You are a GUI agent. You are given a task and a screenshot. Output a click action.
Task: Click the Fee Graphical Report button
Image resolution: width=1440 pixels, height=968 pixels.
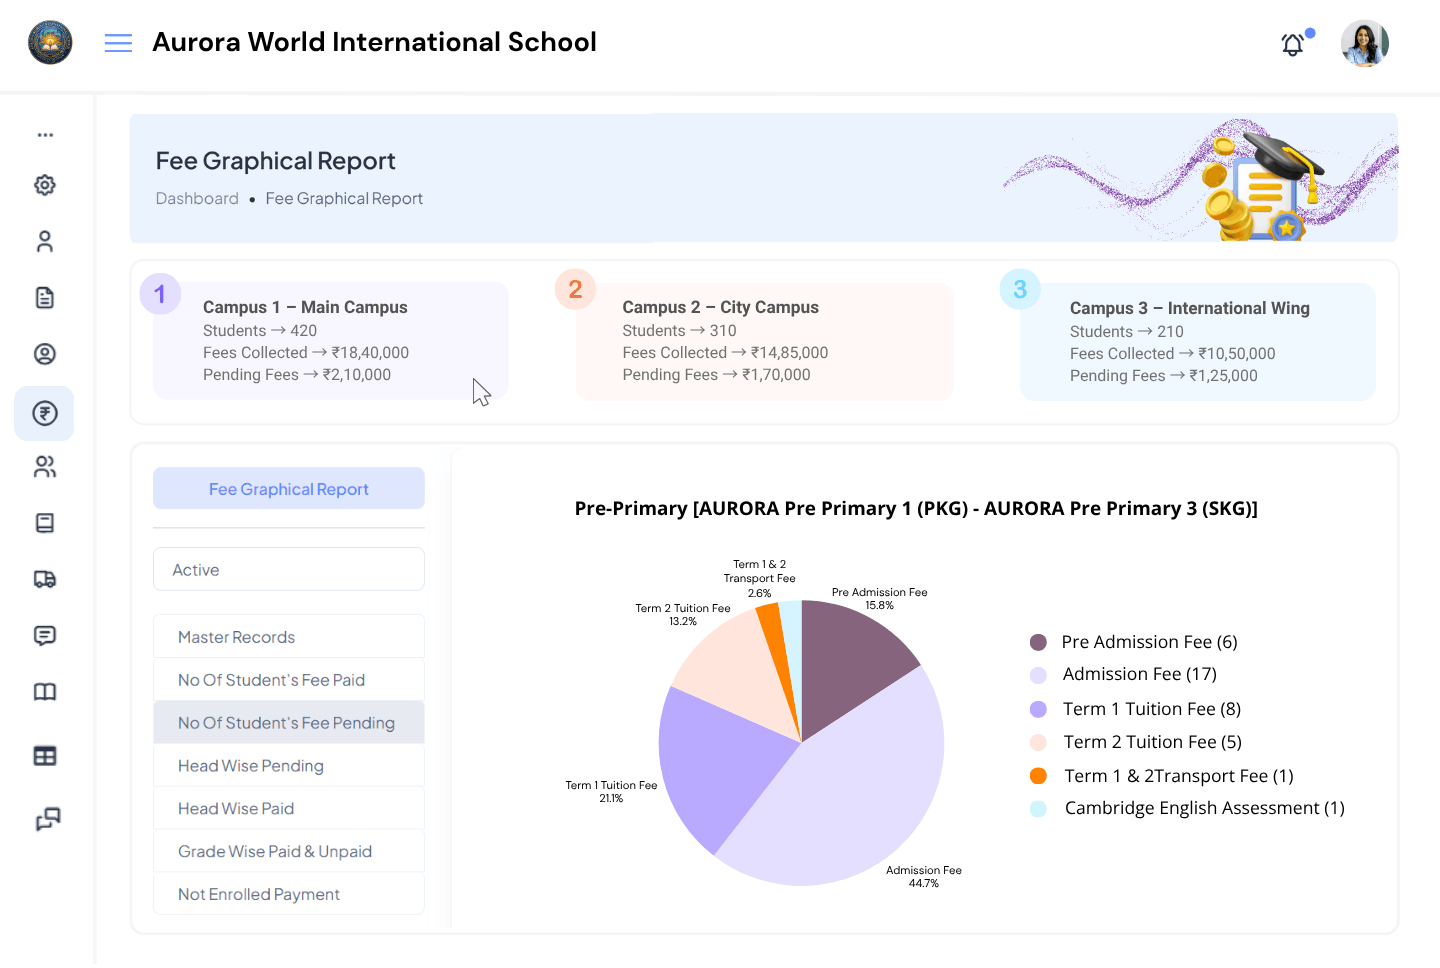point(288,488)
